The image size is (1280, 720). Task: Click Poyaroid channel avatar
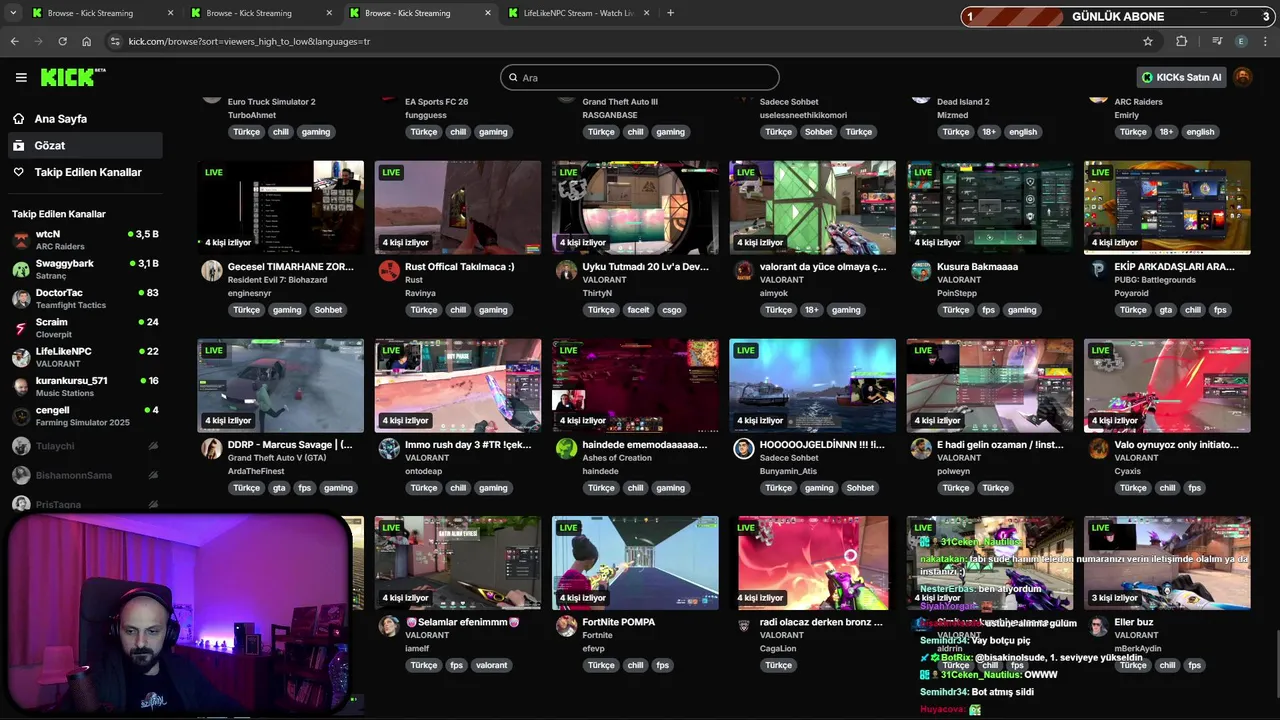point(1098,271)
